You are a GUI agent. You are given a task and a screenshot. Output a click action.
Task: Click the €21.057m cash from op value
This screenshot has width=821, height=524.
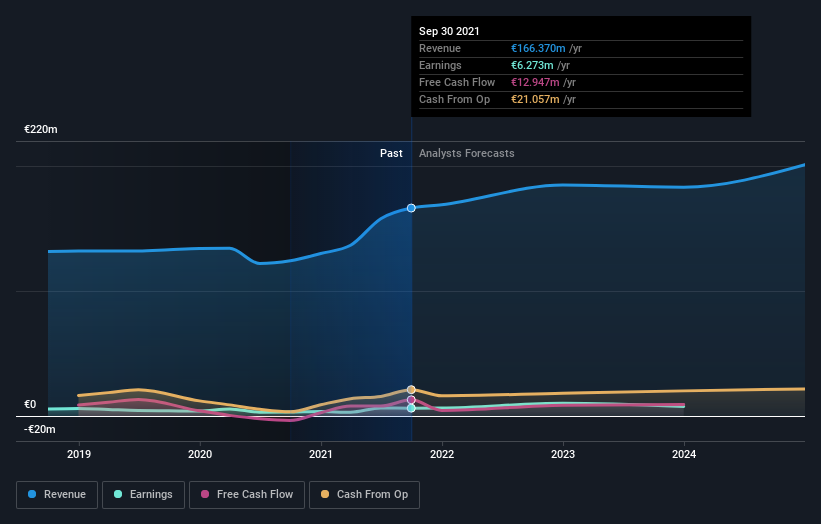(535, 99)
